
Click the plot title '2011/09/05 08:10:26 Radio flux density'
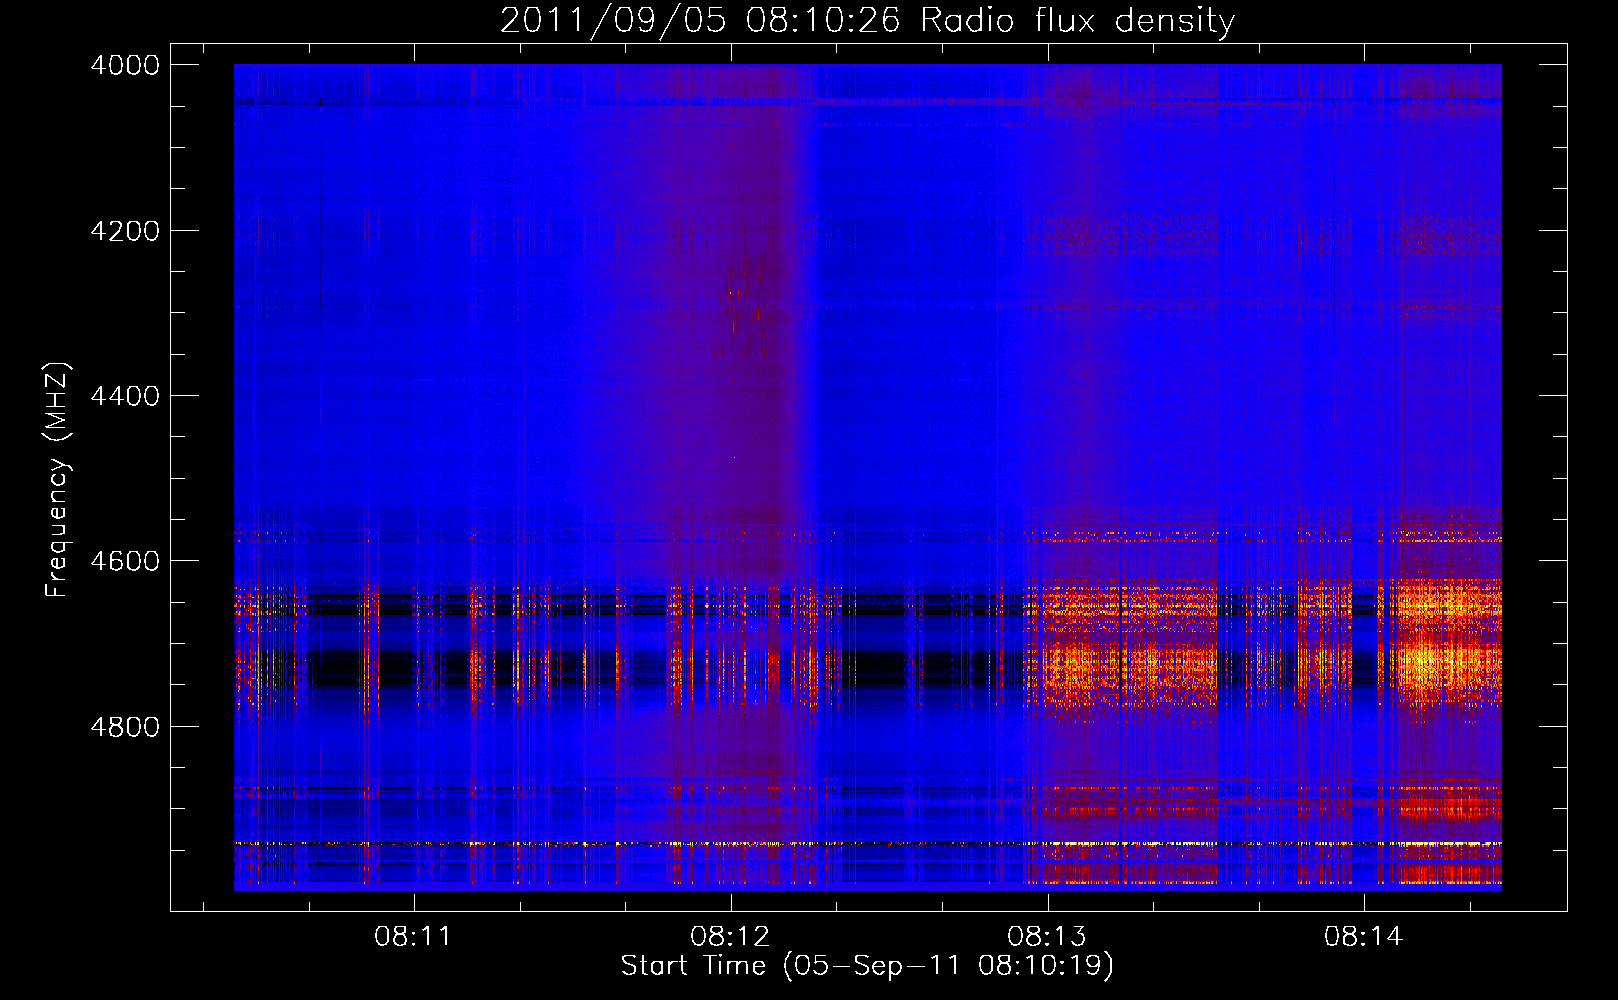point(868,20)
